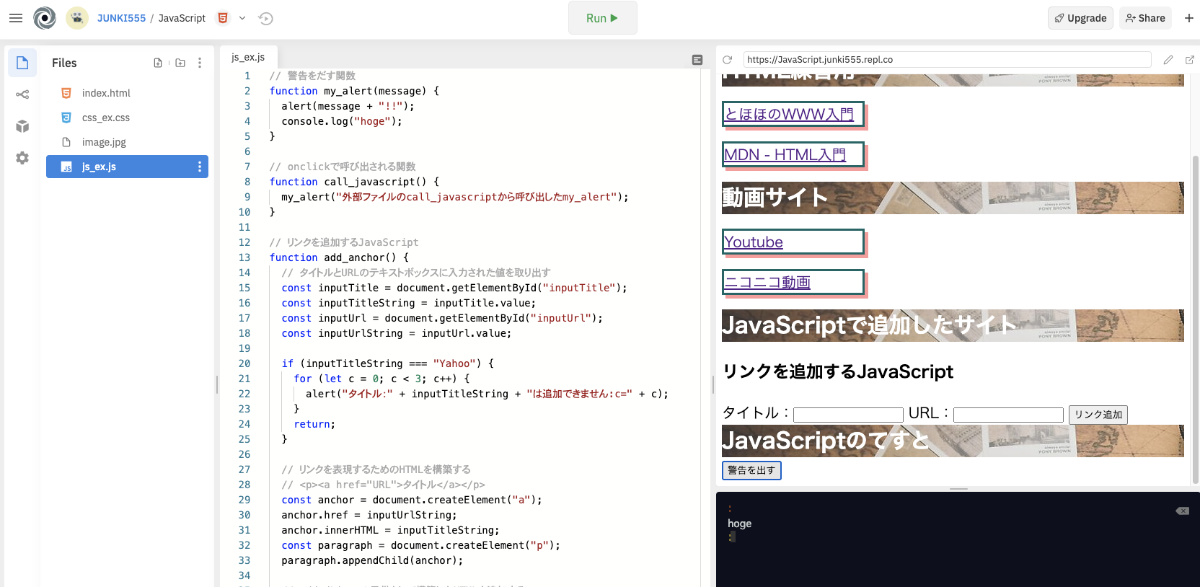Click the JavaScript repl name

click(x=182, y=18)
